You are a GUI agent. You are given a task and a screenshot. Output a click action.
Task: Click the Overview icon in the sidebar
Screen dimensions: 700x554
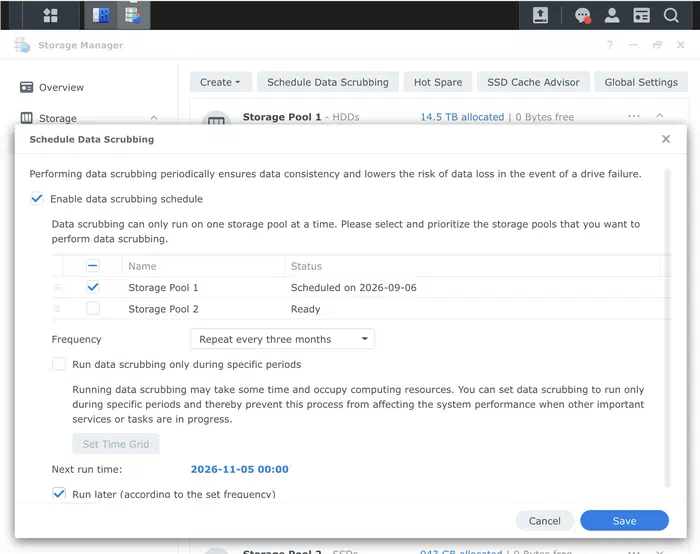click(26, 87)
